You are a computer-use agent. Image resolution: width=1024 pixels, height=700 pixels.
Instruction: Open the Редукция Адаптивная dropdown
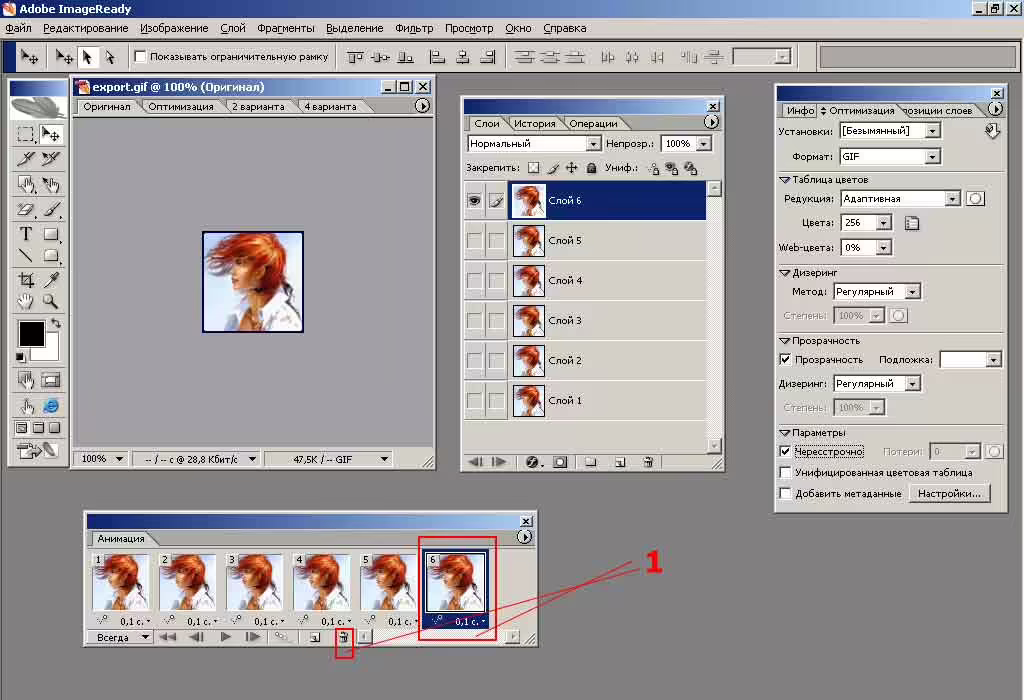click(x=953, y=199)
